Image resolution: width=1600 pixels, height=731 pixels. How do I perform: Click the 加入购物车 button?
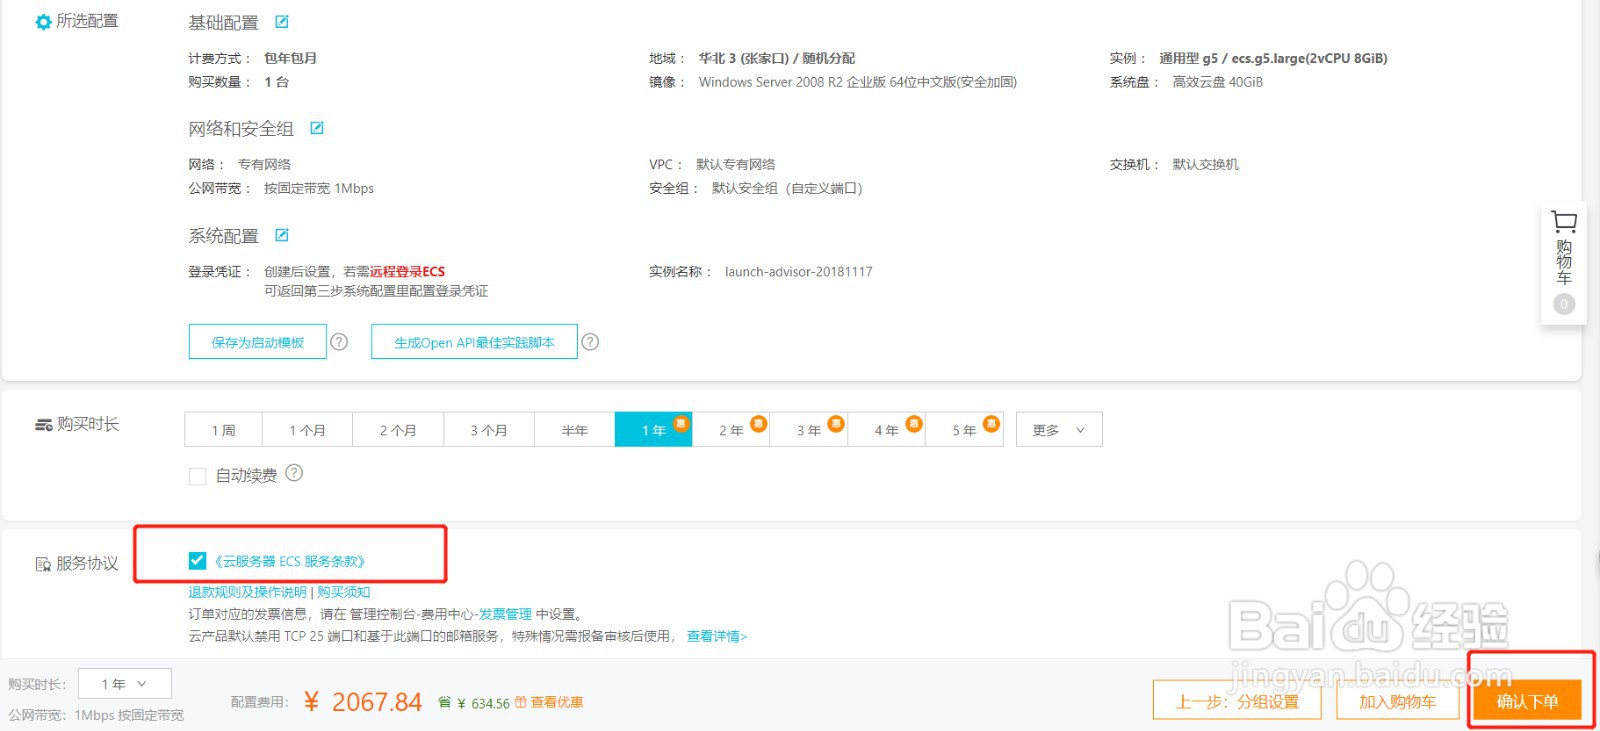[x=1397, y=701]
